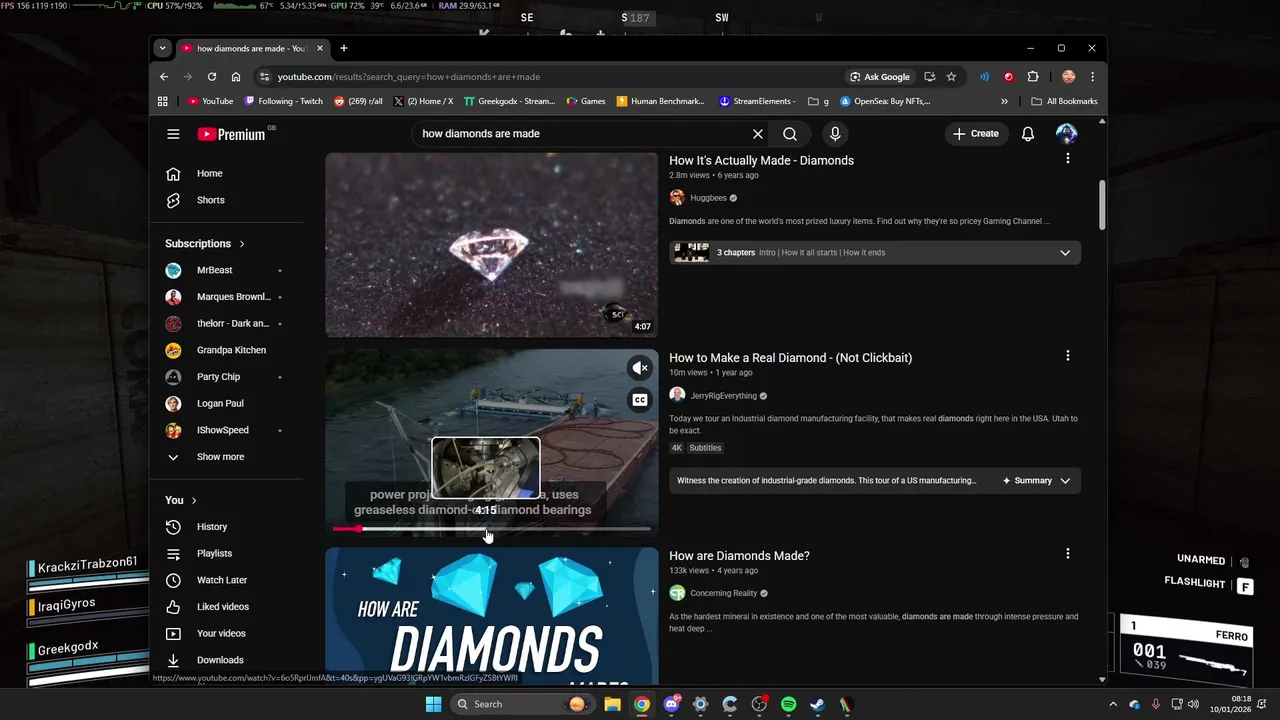Image resolution: width=1280 pixels, height=720 pixels.
Task: Open Huggbees channel link
Action: [x=708, y=198]
